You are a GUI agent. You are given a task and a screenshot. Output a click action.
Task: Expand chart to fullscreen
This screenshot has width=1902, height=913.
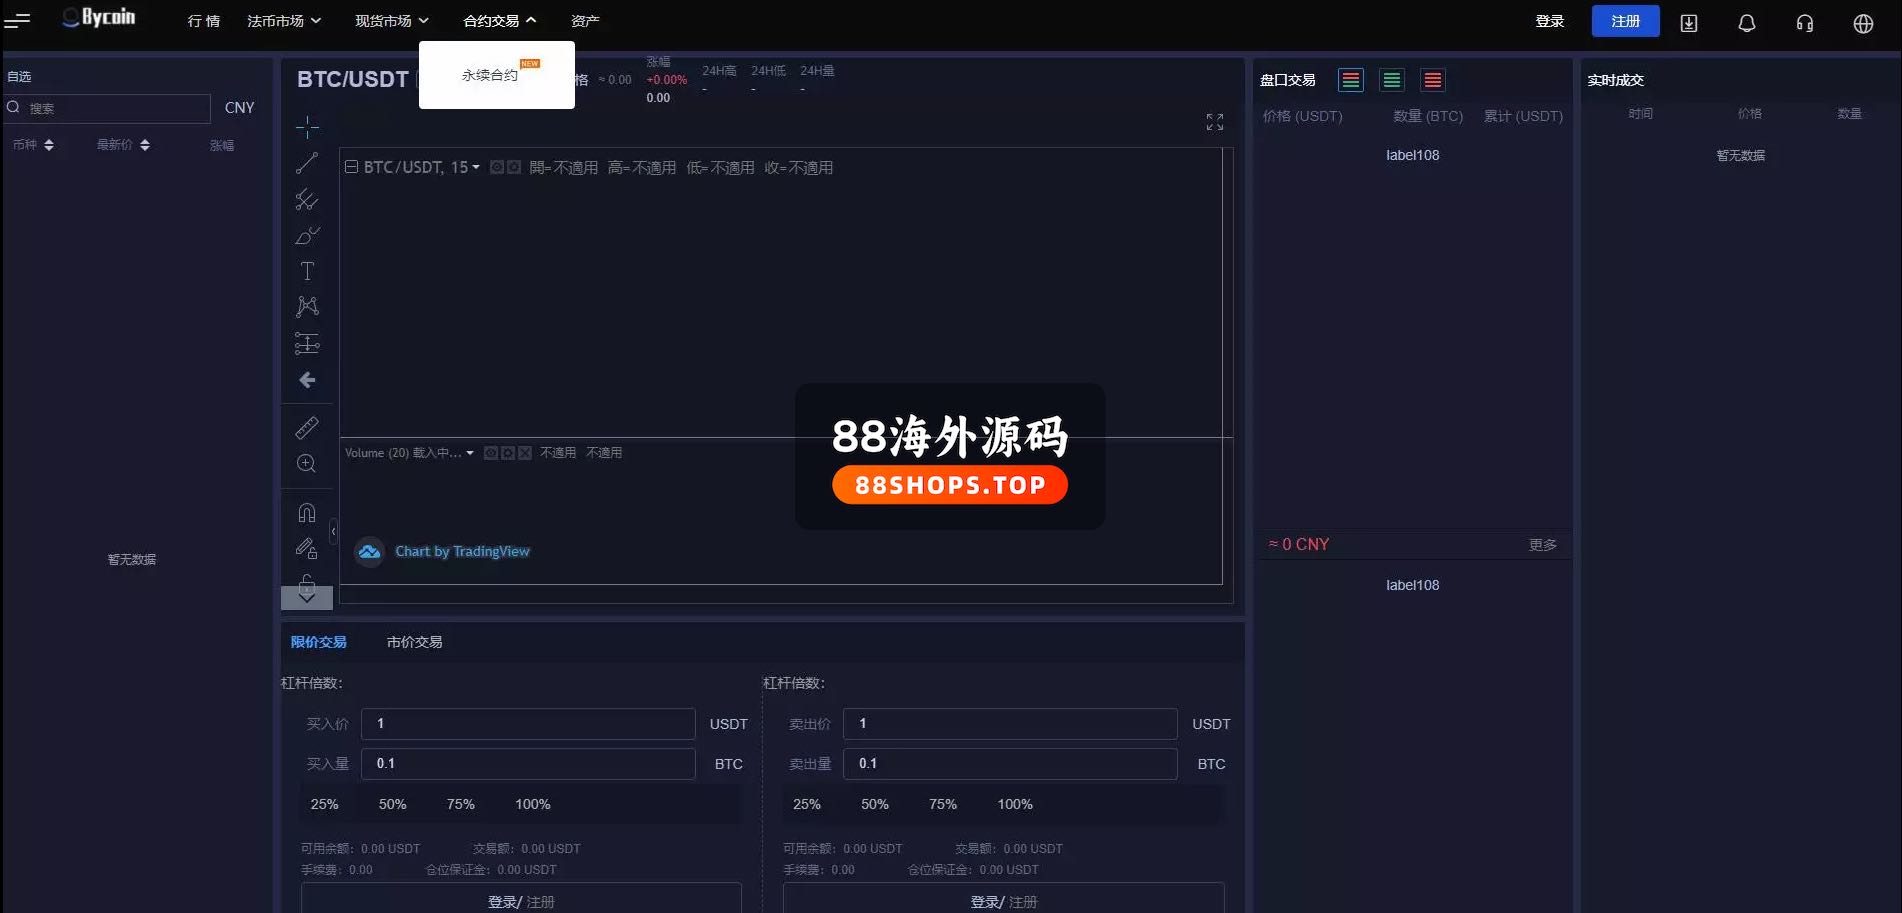[1214, 122]
